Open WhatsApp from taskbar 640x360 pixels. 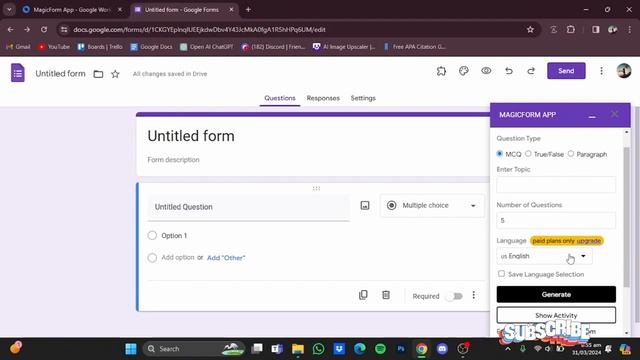pos(318,349)
